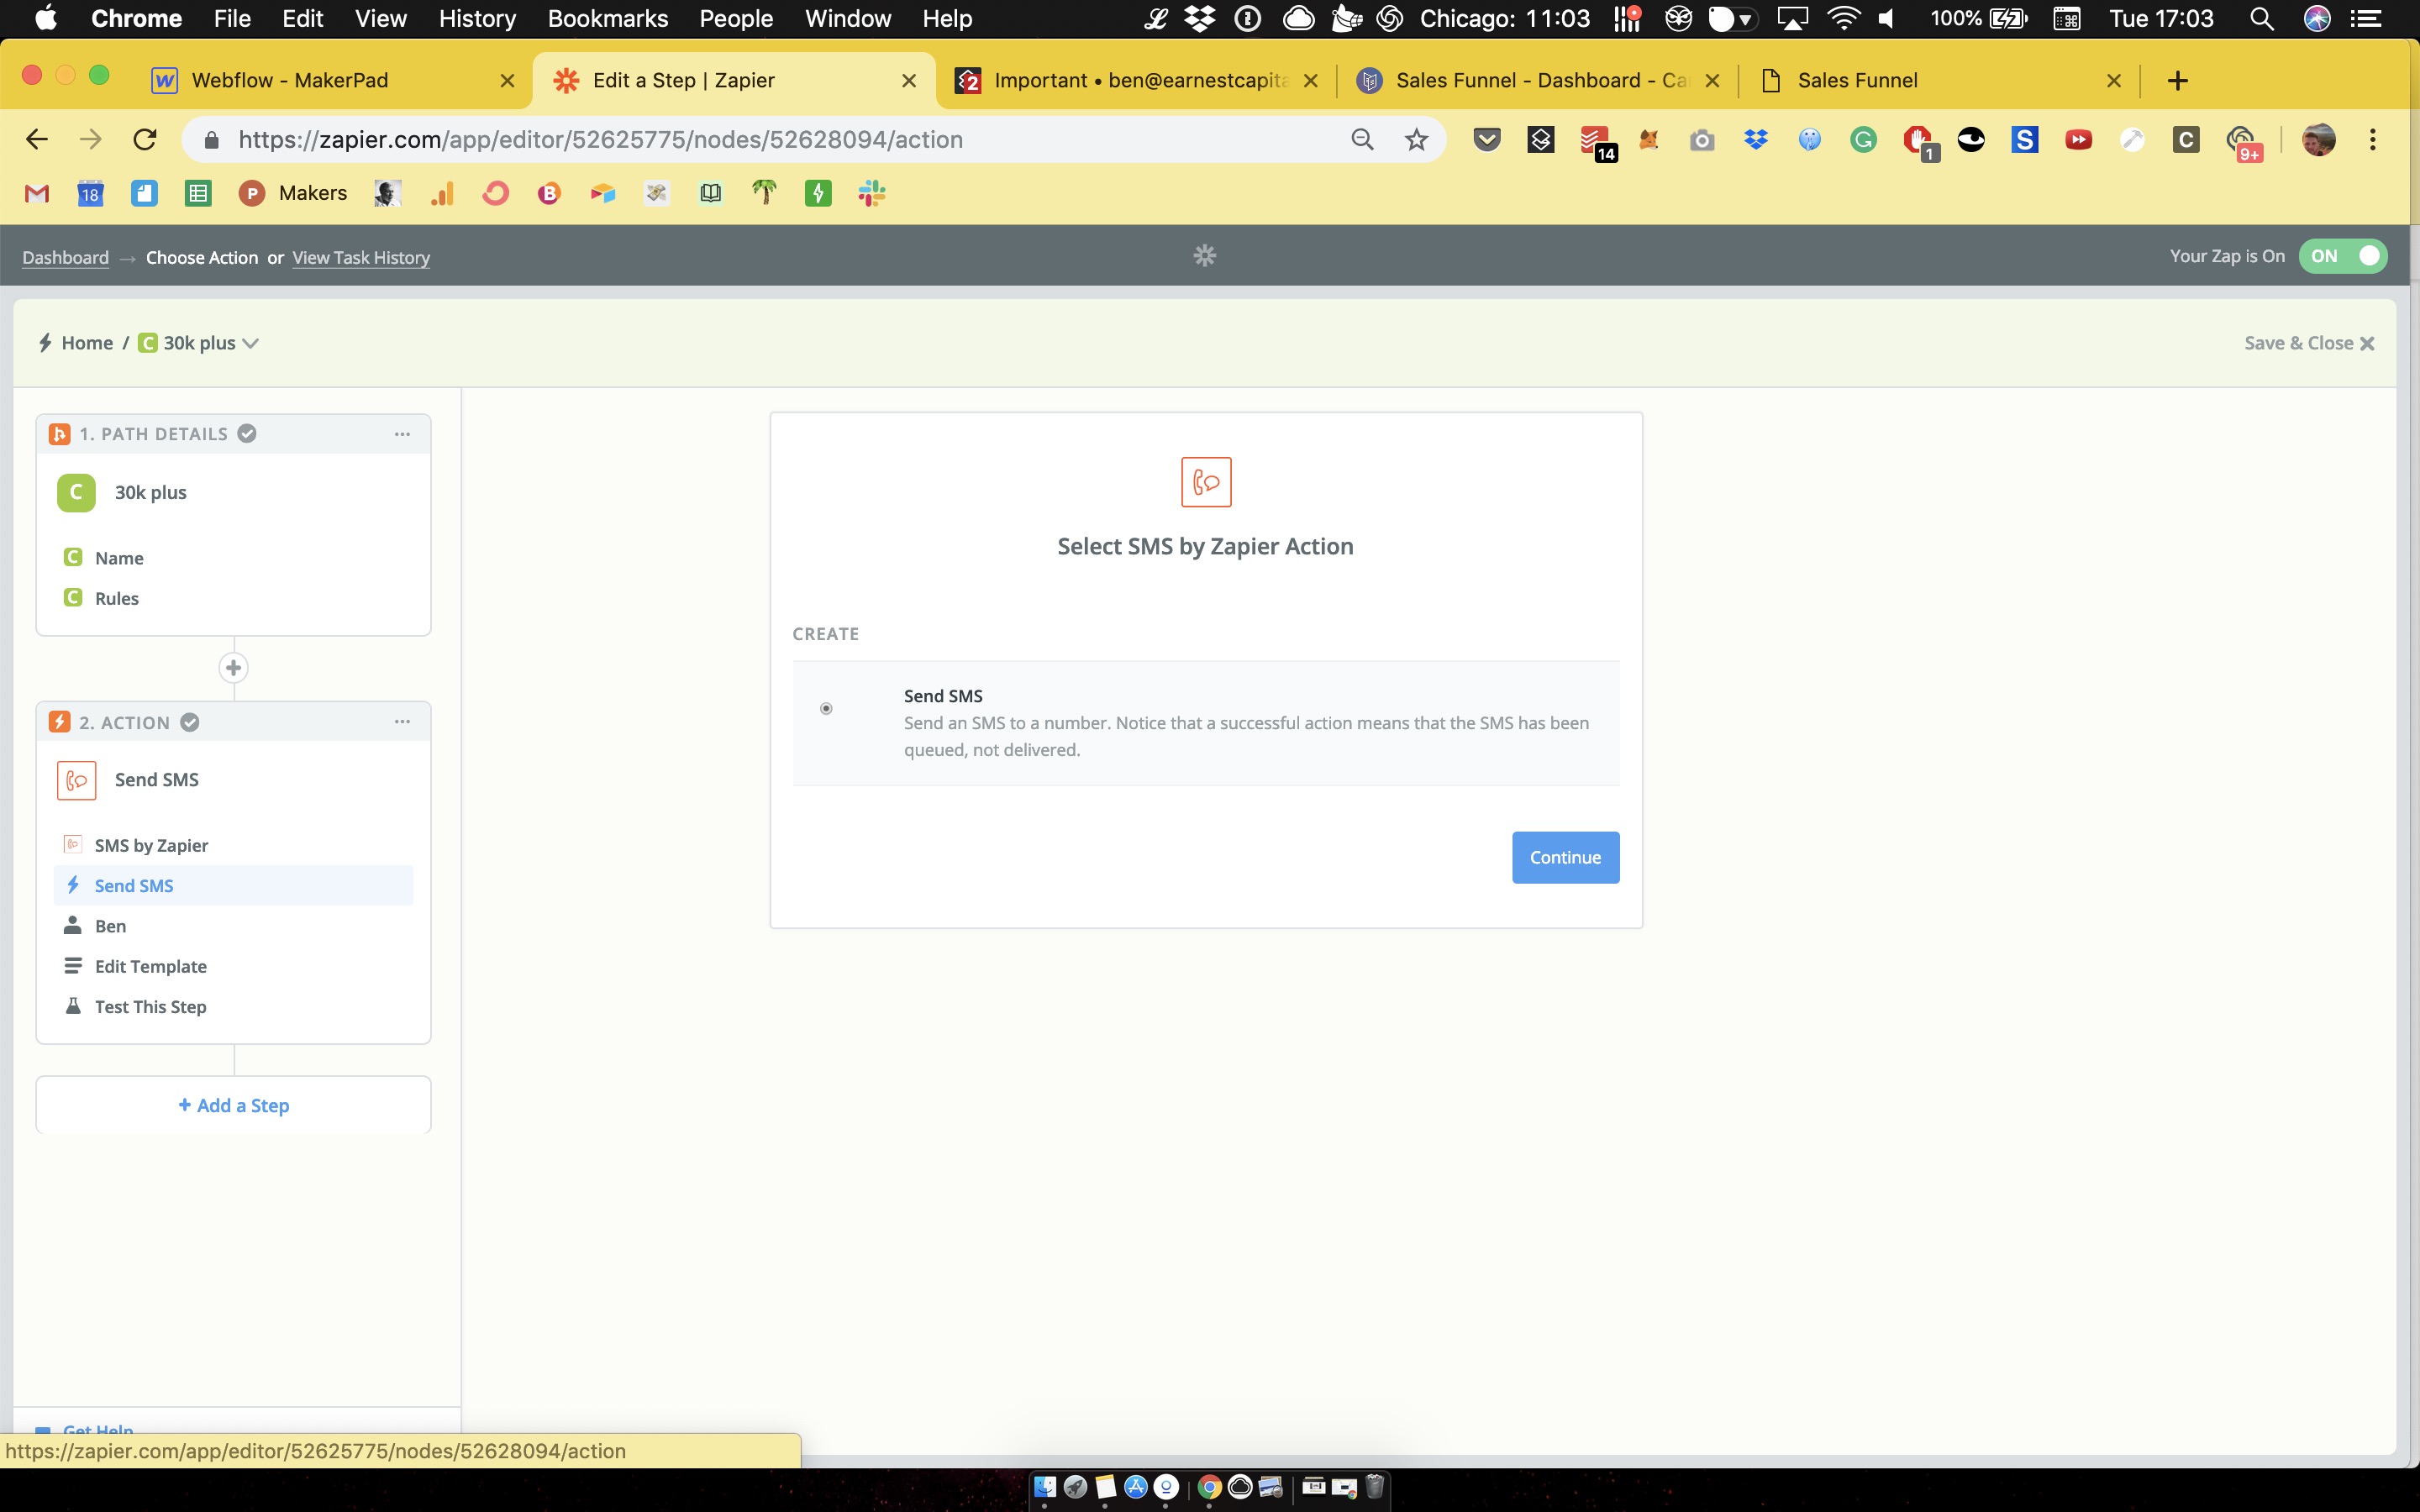Bookmark page with star icon
This screenshot has height=1512, width=2420.
point(1416,140)
